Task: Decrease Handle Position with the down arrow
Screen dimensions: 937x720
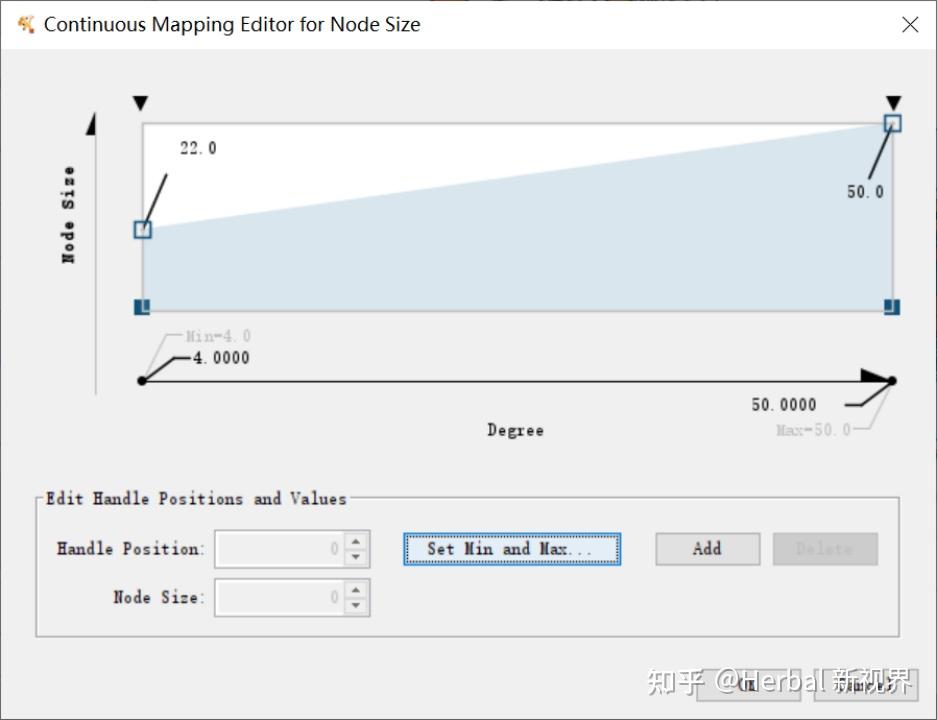Action: click(357, 556)
